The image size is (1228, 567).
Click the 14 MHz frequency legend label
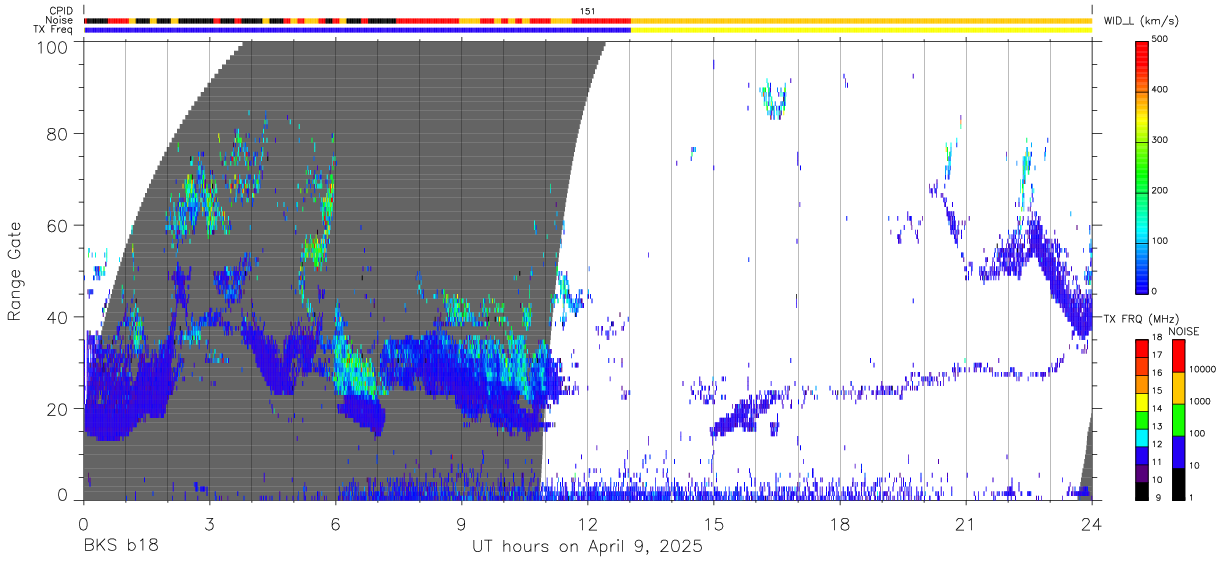[1156, 409]
